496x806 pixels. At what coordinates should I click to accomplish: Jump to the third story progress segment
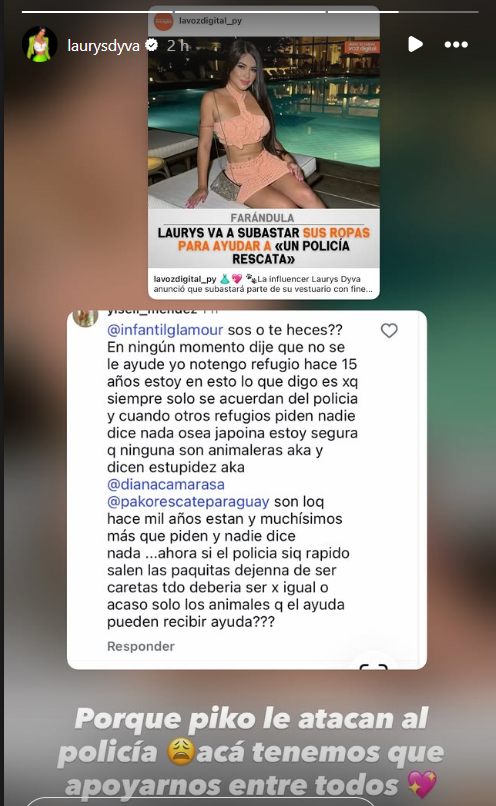pos(403,11)
